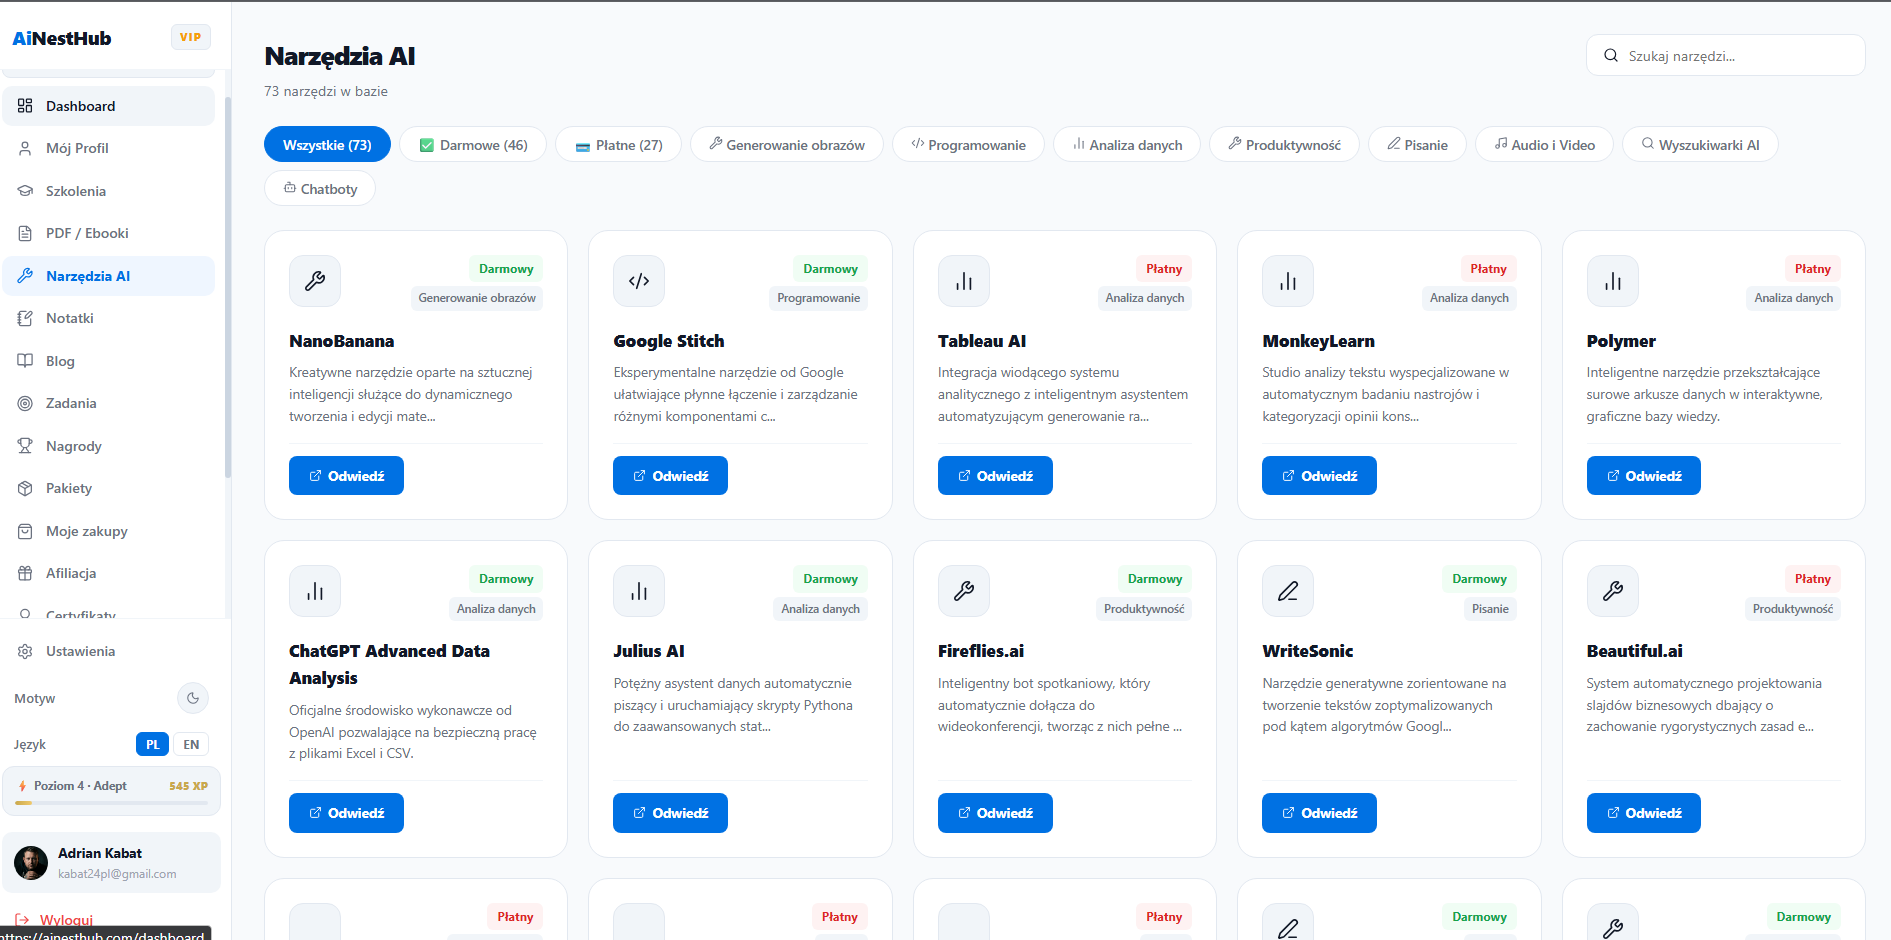Click the '73 narzędzi w bazie' text

point(326,91)
